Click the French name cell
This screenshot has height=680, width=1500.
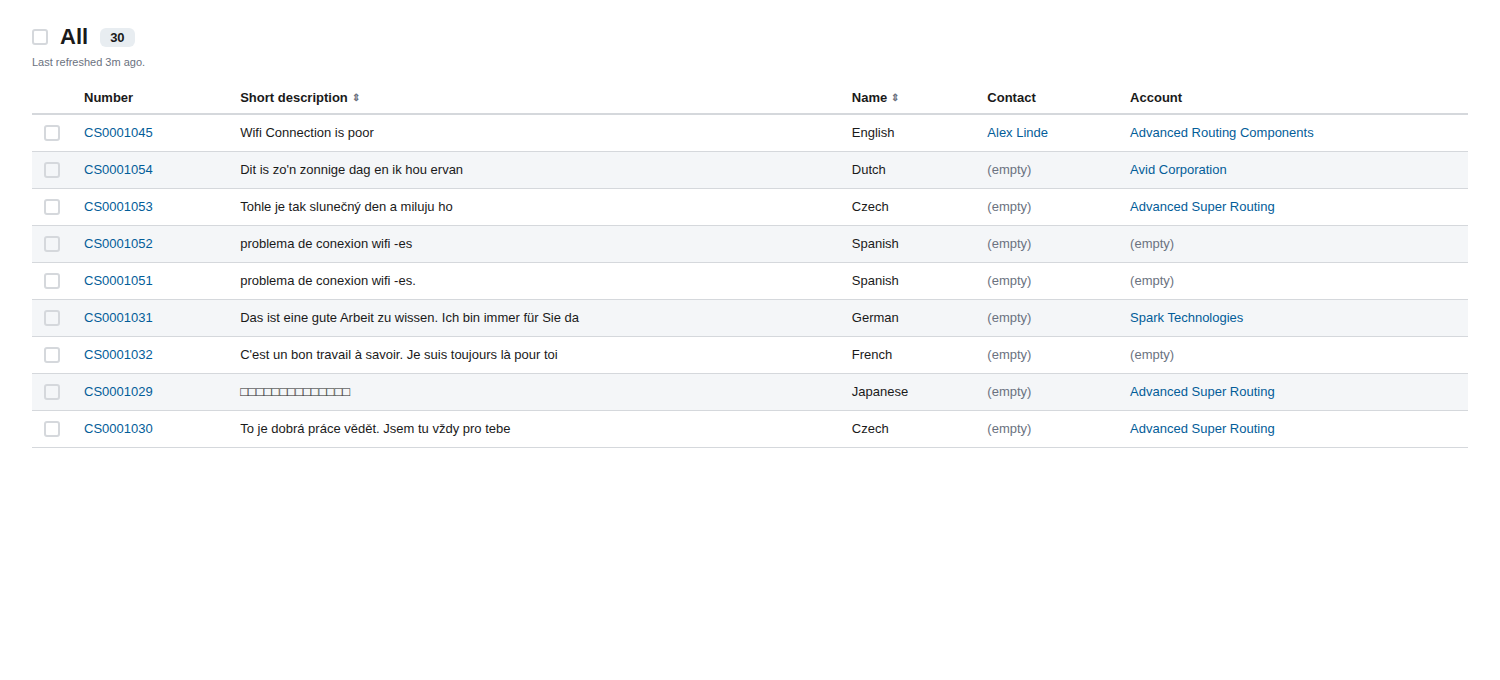point(872,355)
